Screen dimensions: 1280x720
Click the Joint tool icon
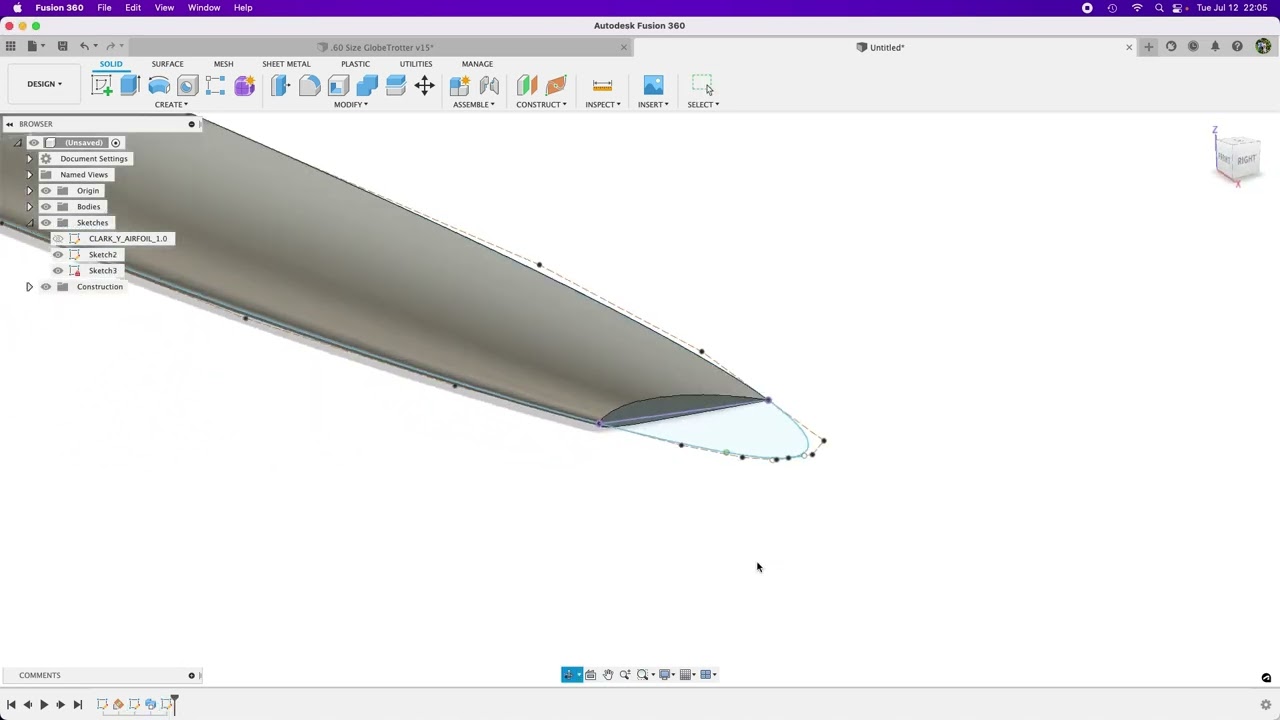[489, 86]
